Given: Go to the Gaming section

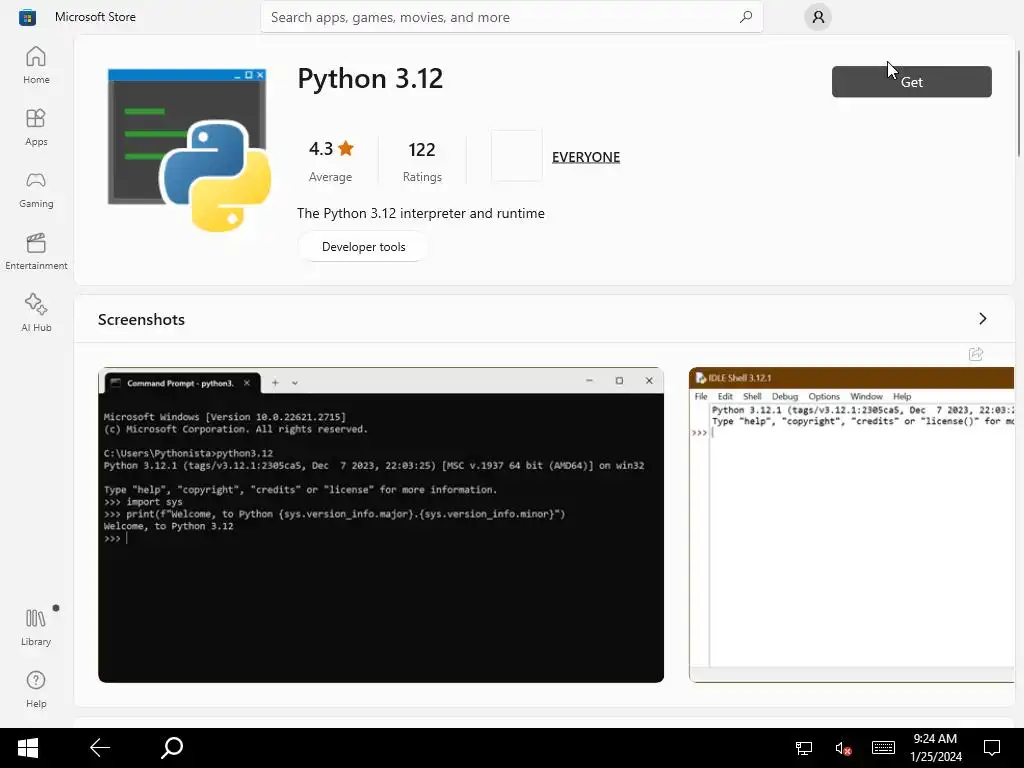Looking at the screenshot, I should pyautogui.click(x=36, y=189).
